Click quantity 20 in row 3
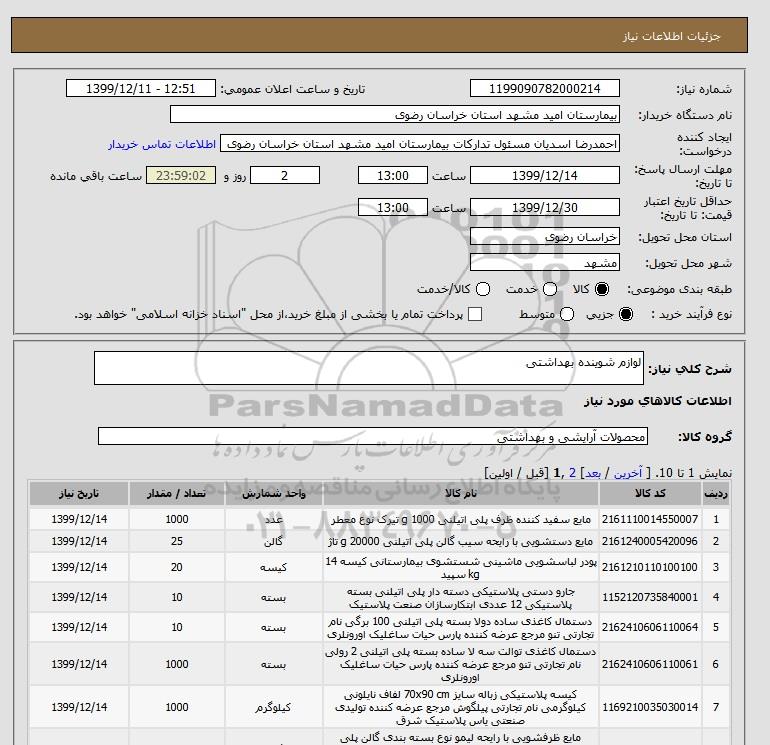This screenshot has height=745, width=770. pyautogui.click(x=177, y=567)
